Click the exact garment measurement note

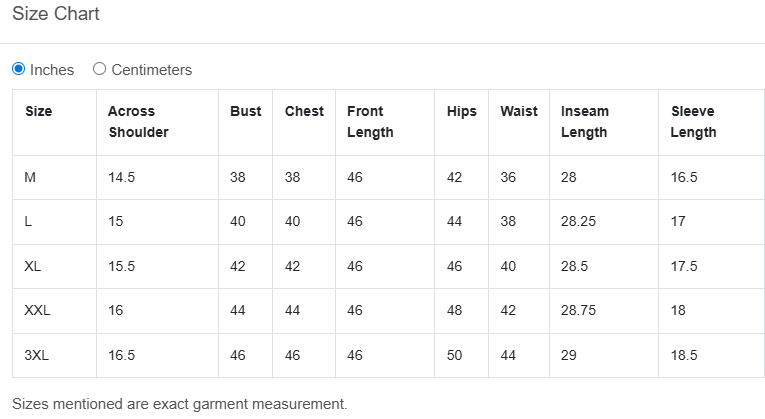click(180, 404)
